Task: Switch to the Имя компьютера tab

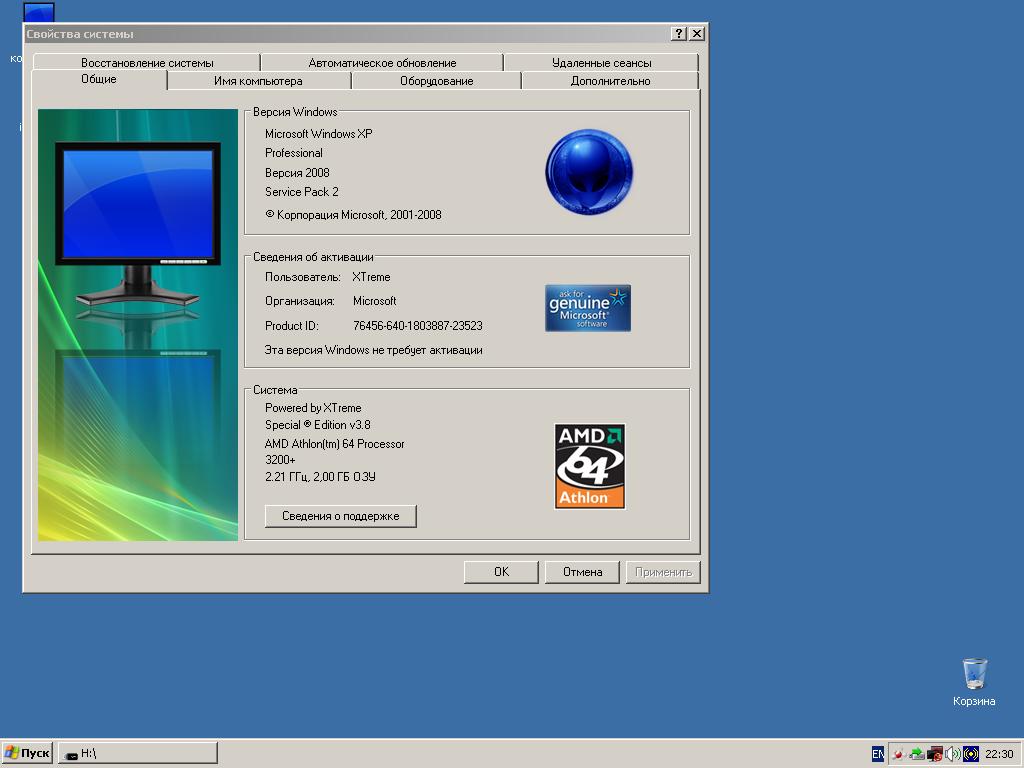Action: [x=258, y=81]
